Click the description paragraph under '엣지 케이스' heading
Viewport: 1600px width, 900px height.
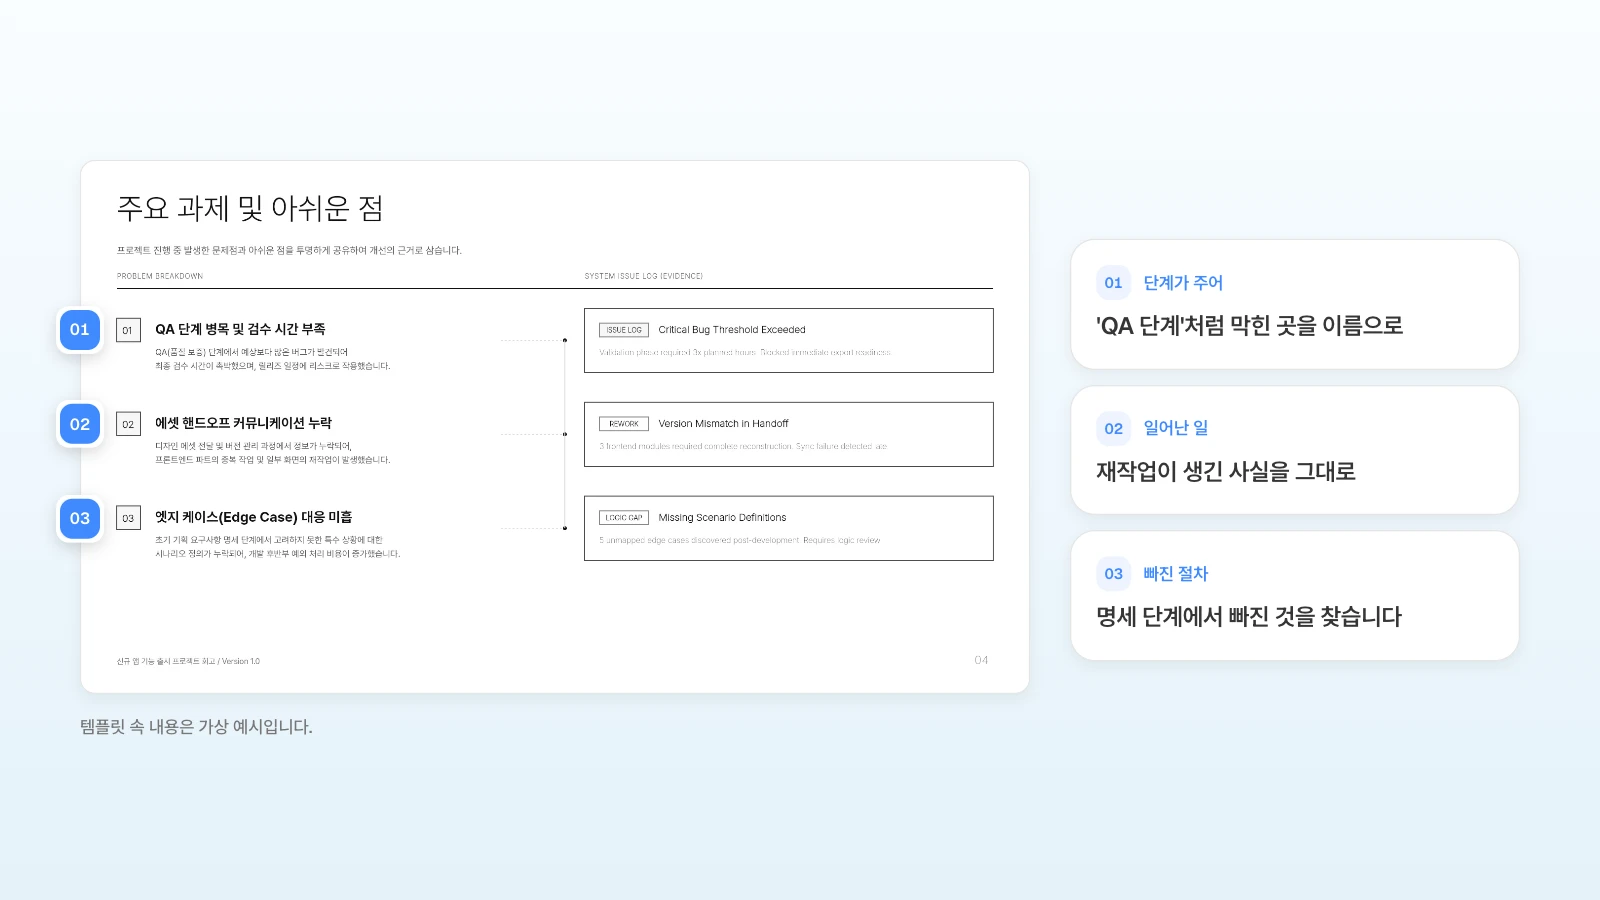tap(277, 547)
